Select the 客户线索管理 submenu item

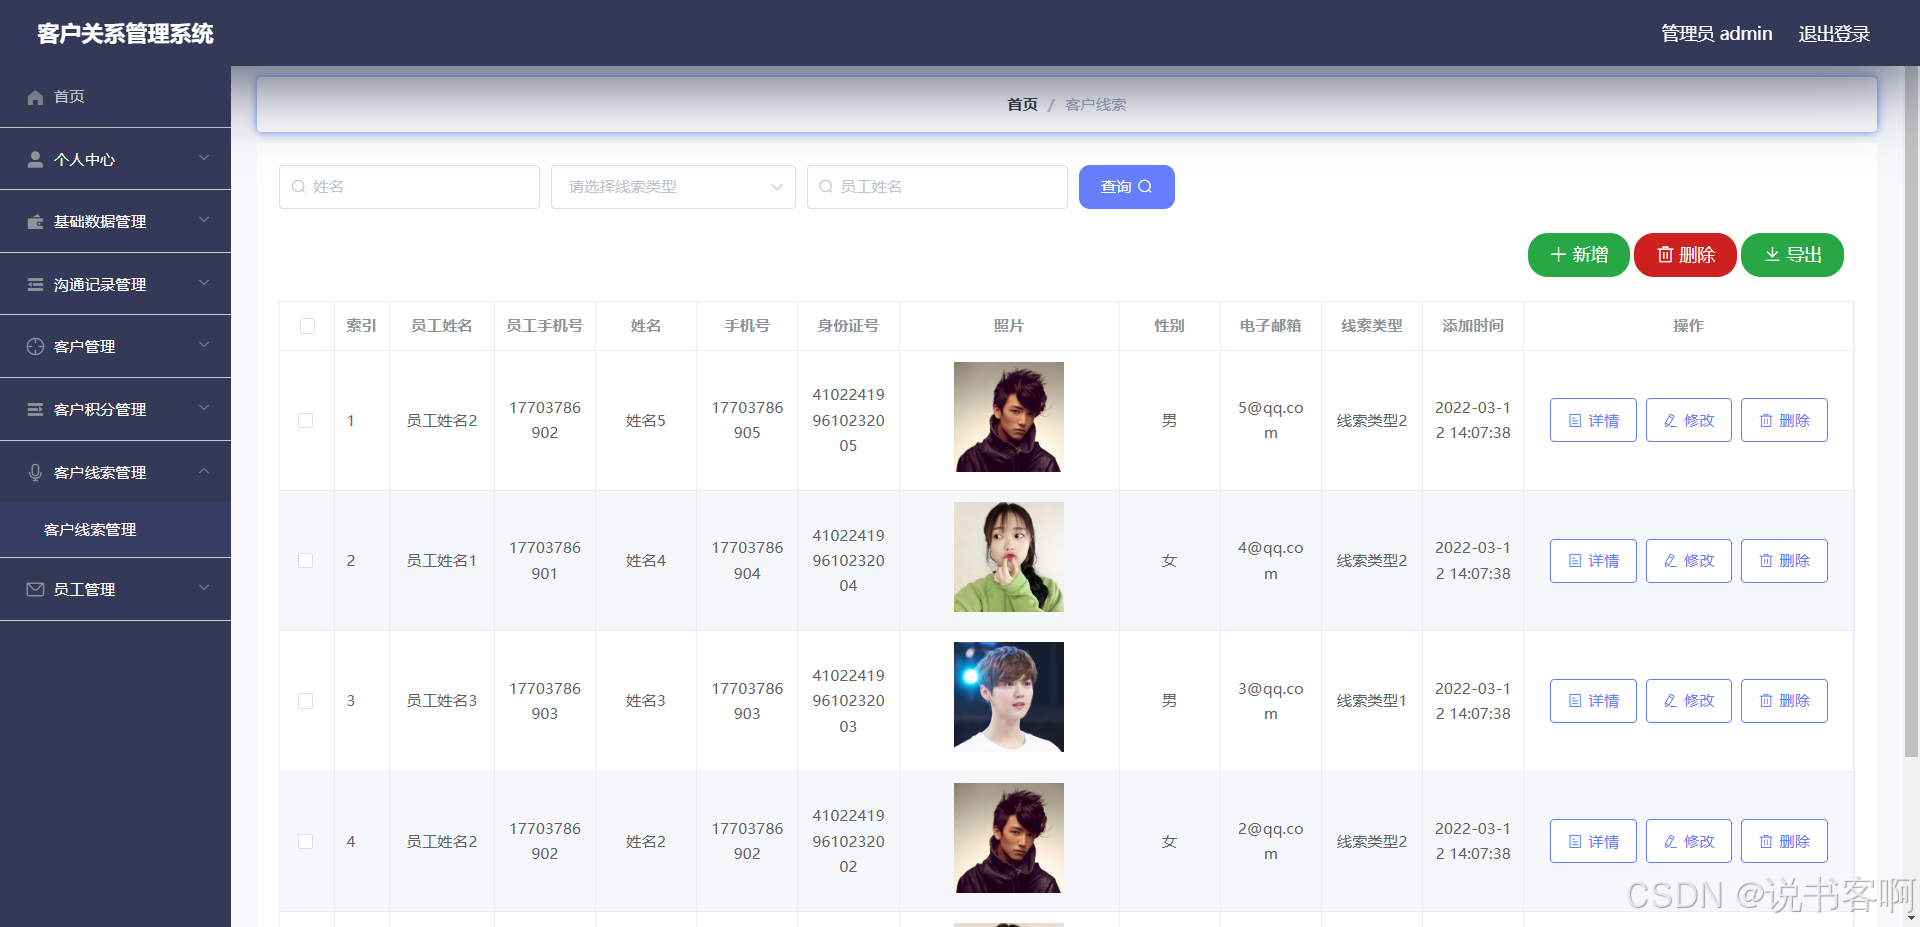[115, 530]
